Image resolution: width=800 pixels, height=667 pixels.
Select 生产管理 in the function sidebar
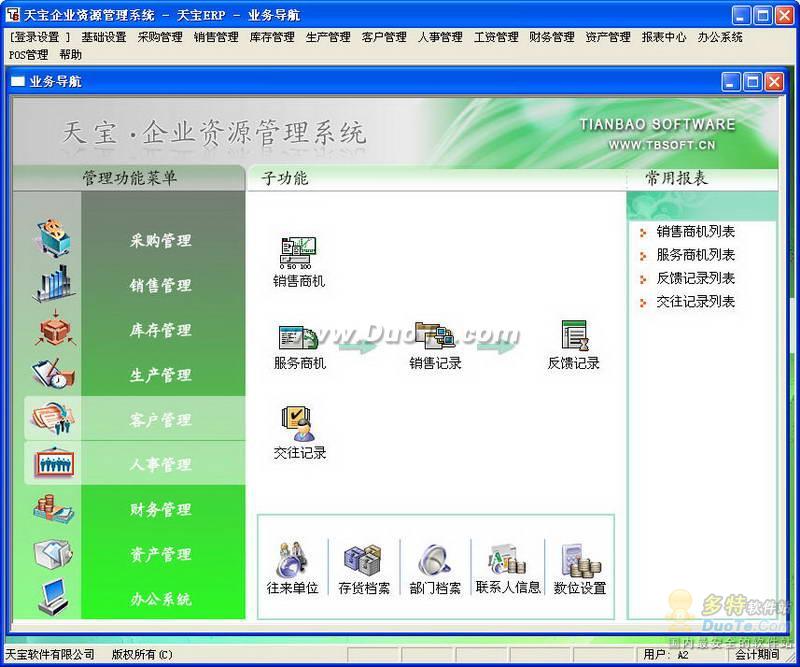pyautogui.click(x=161, y=375)
